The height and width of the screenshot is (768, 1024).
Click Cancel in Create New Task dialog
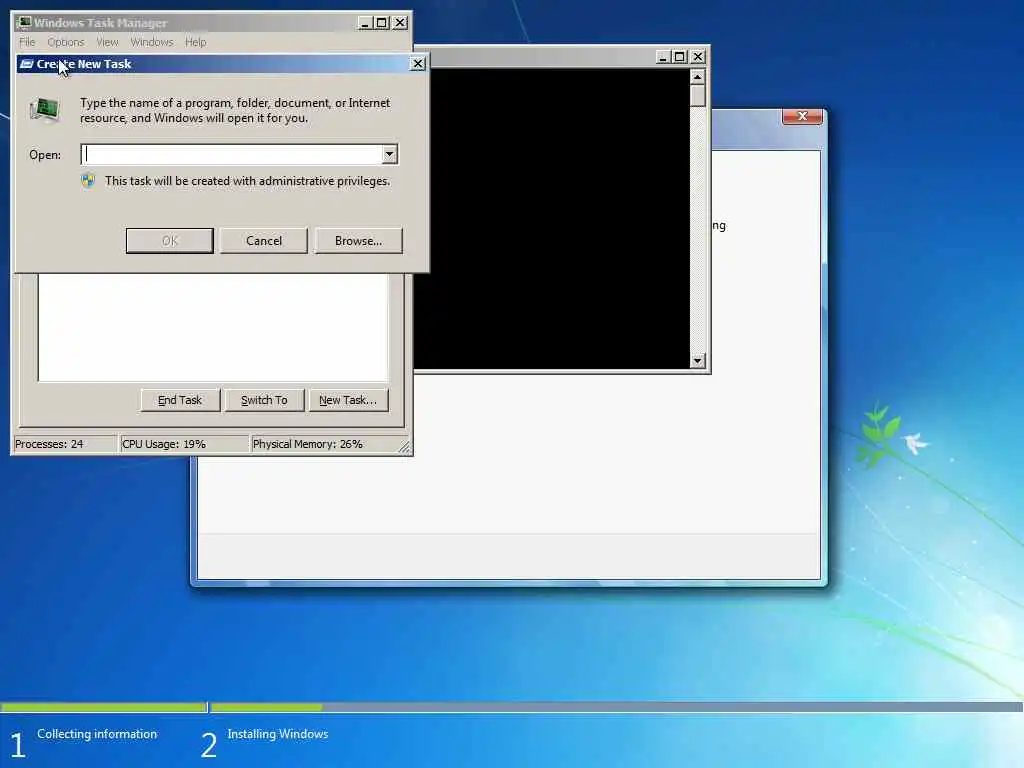(264, 241)
